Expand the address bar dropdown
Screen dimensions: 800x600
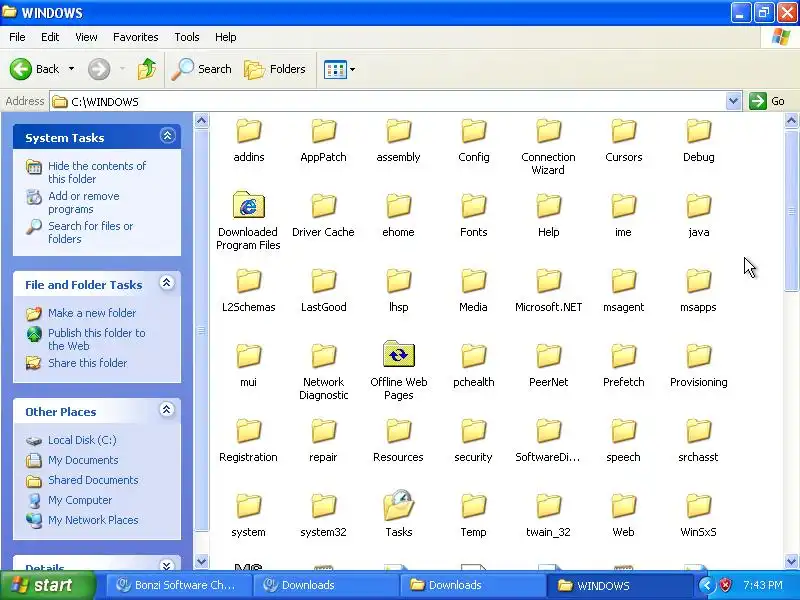point(733,101)
